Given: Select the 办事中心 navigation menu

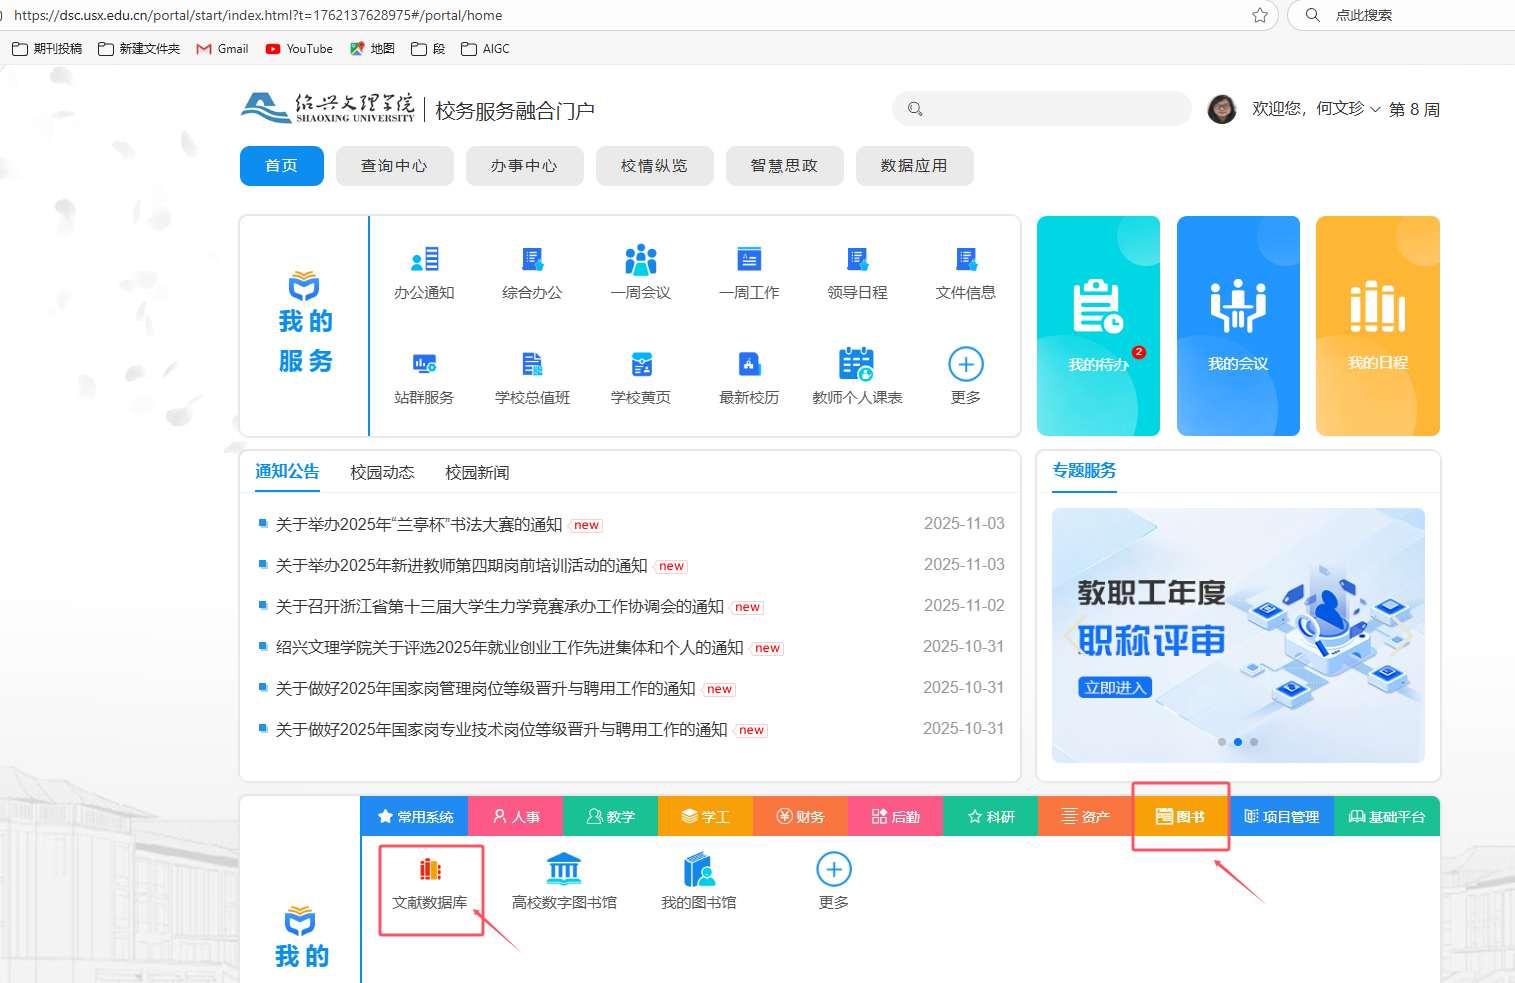Looking at the screenshot, I should click(x=524, y=166).
